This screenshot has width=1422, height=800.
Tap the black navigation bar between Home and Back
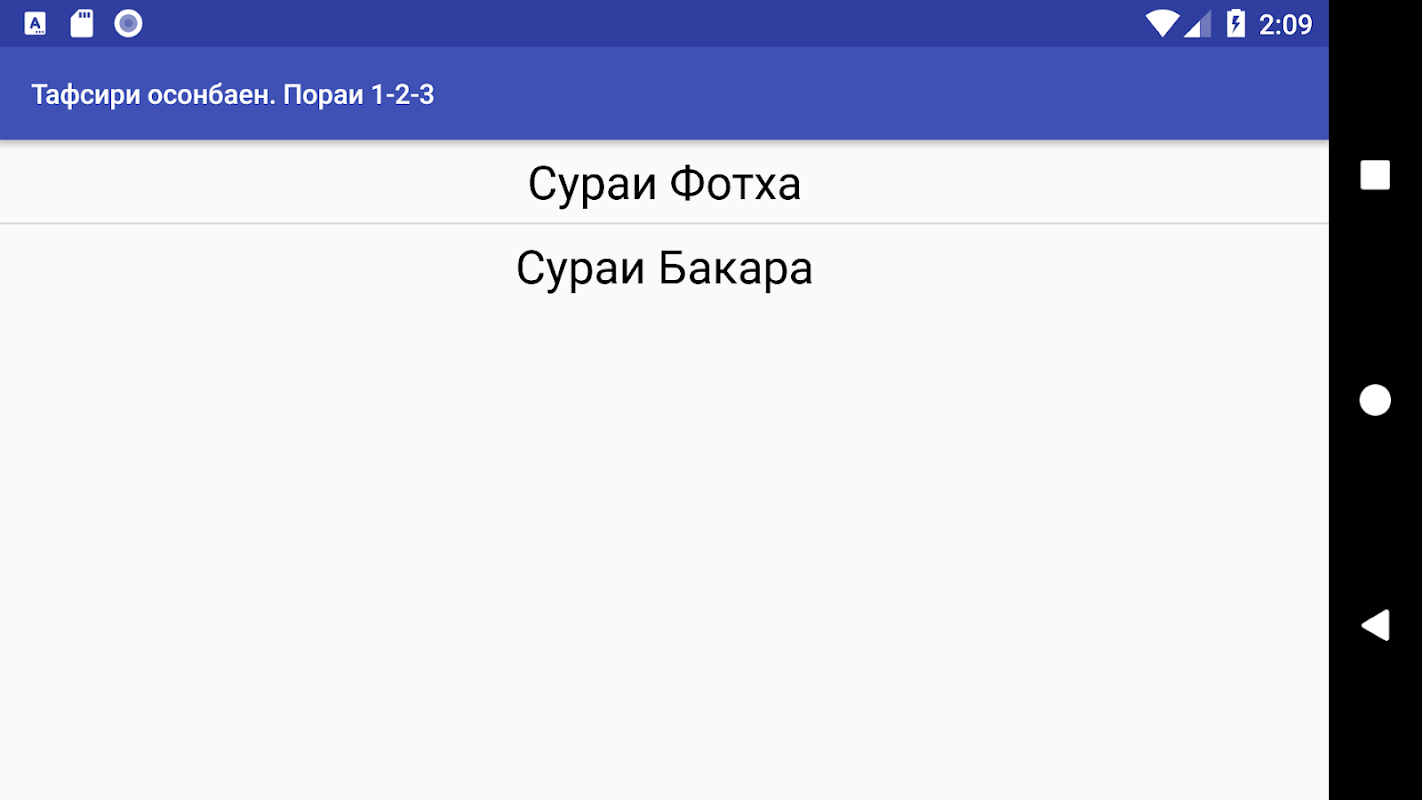tap(1375, 512)
